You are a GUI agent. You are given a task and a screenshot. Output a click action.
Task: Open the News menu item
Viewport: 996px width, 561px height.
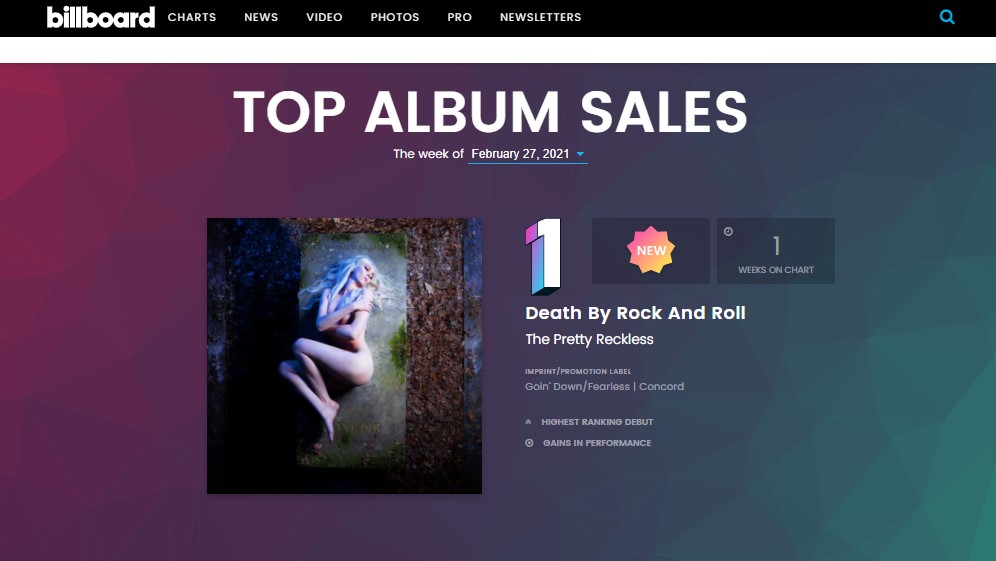[261, 17]
